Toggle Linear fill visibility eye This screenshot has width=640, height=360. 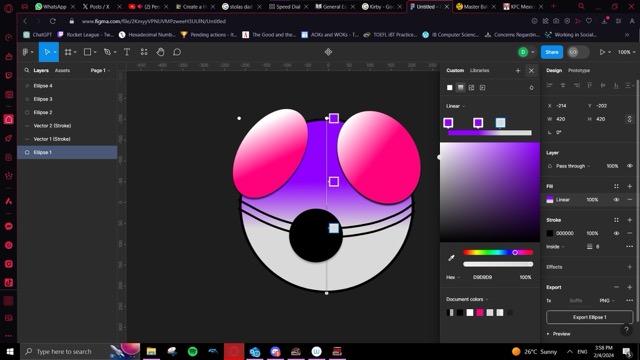pyautogui.click(x=616, y=200)
